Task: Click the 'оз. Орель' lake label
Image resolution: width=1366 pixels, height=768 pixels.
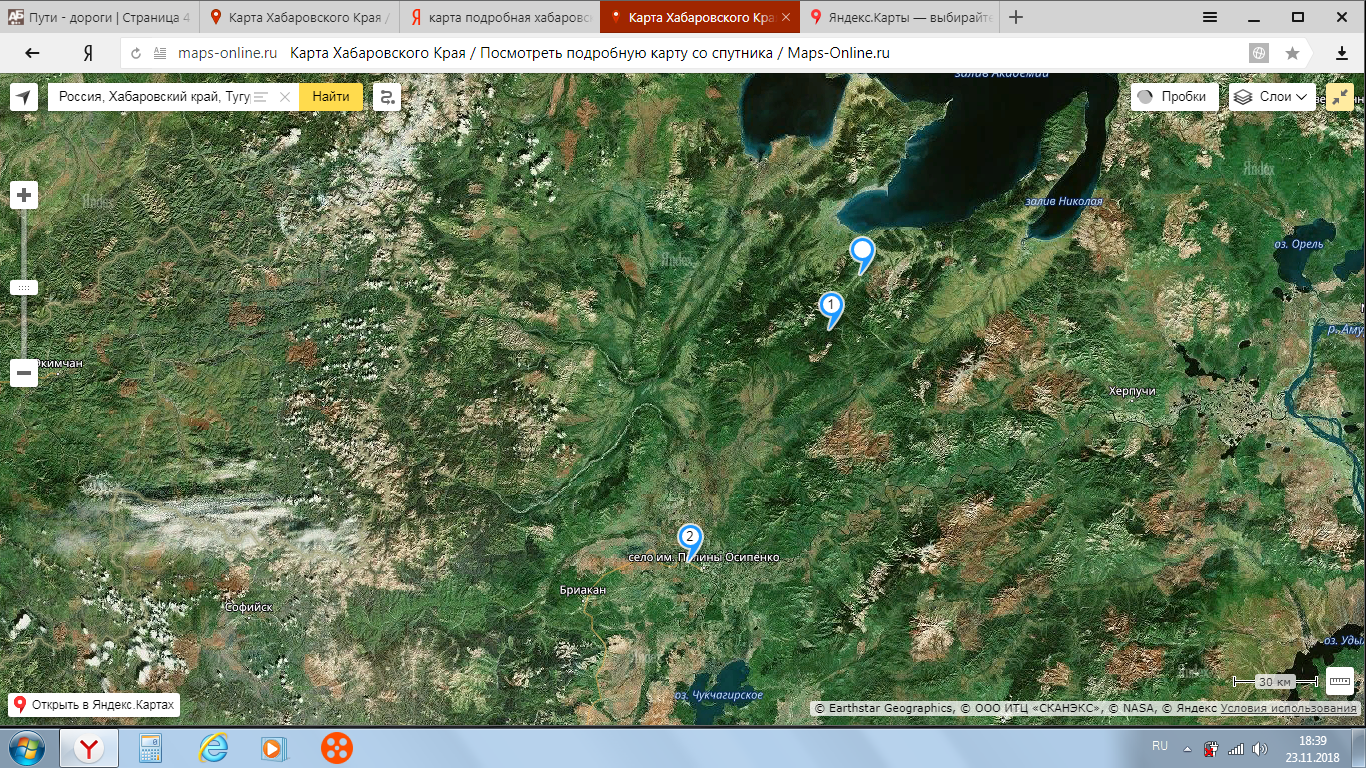Action: (1298, 244)
